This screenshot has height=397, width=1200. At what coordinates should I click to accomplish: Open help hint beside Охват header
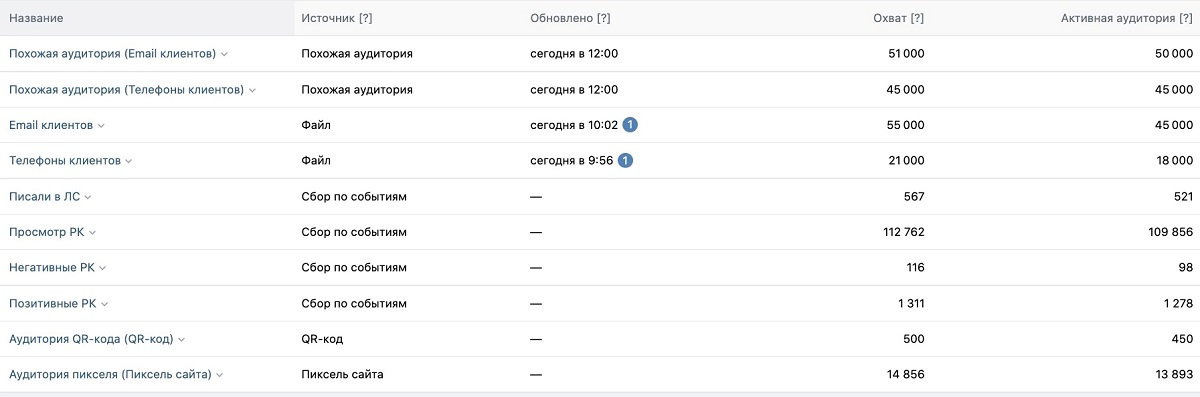917,18
